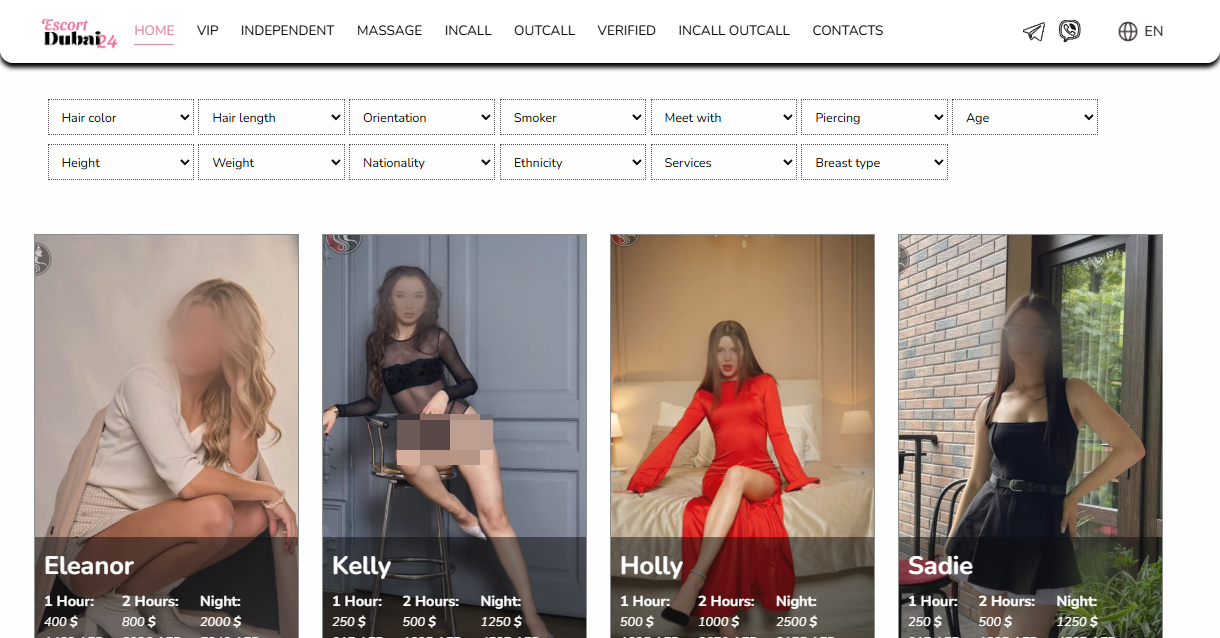Viewport: 1220px width, 638px height.
Task: Open the Height filter dropdown
Action: [121, 162]
